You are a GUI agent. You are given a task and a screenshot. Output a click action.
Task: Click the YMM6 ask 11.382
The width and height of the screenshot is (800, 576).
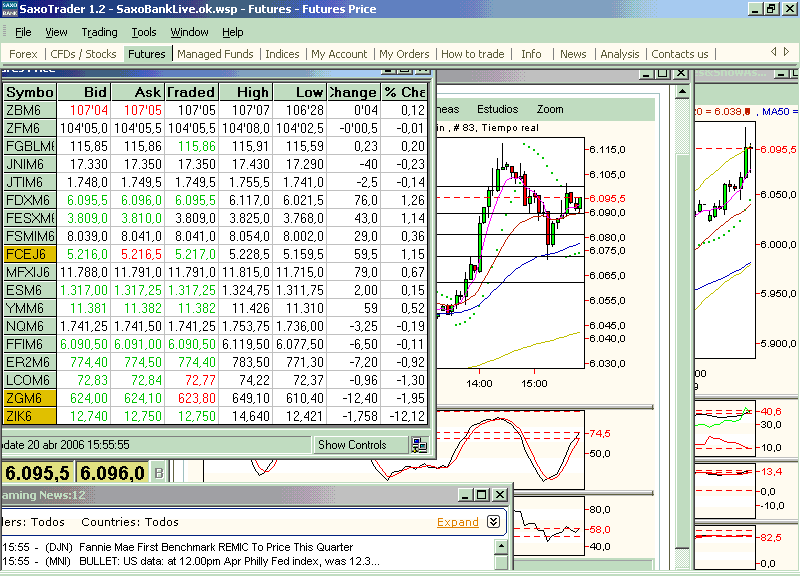[138, 308]
